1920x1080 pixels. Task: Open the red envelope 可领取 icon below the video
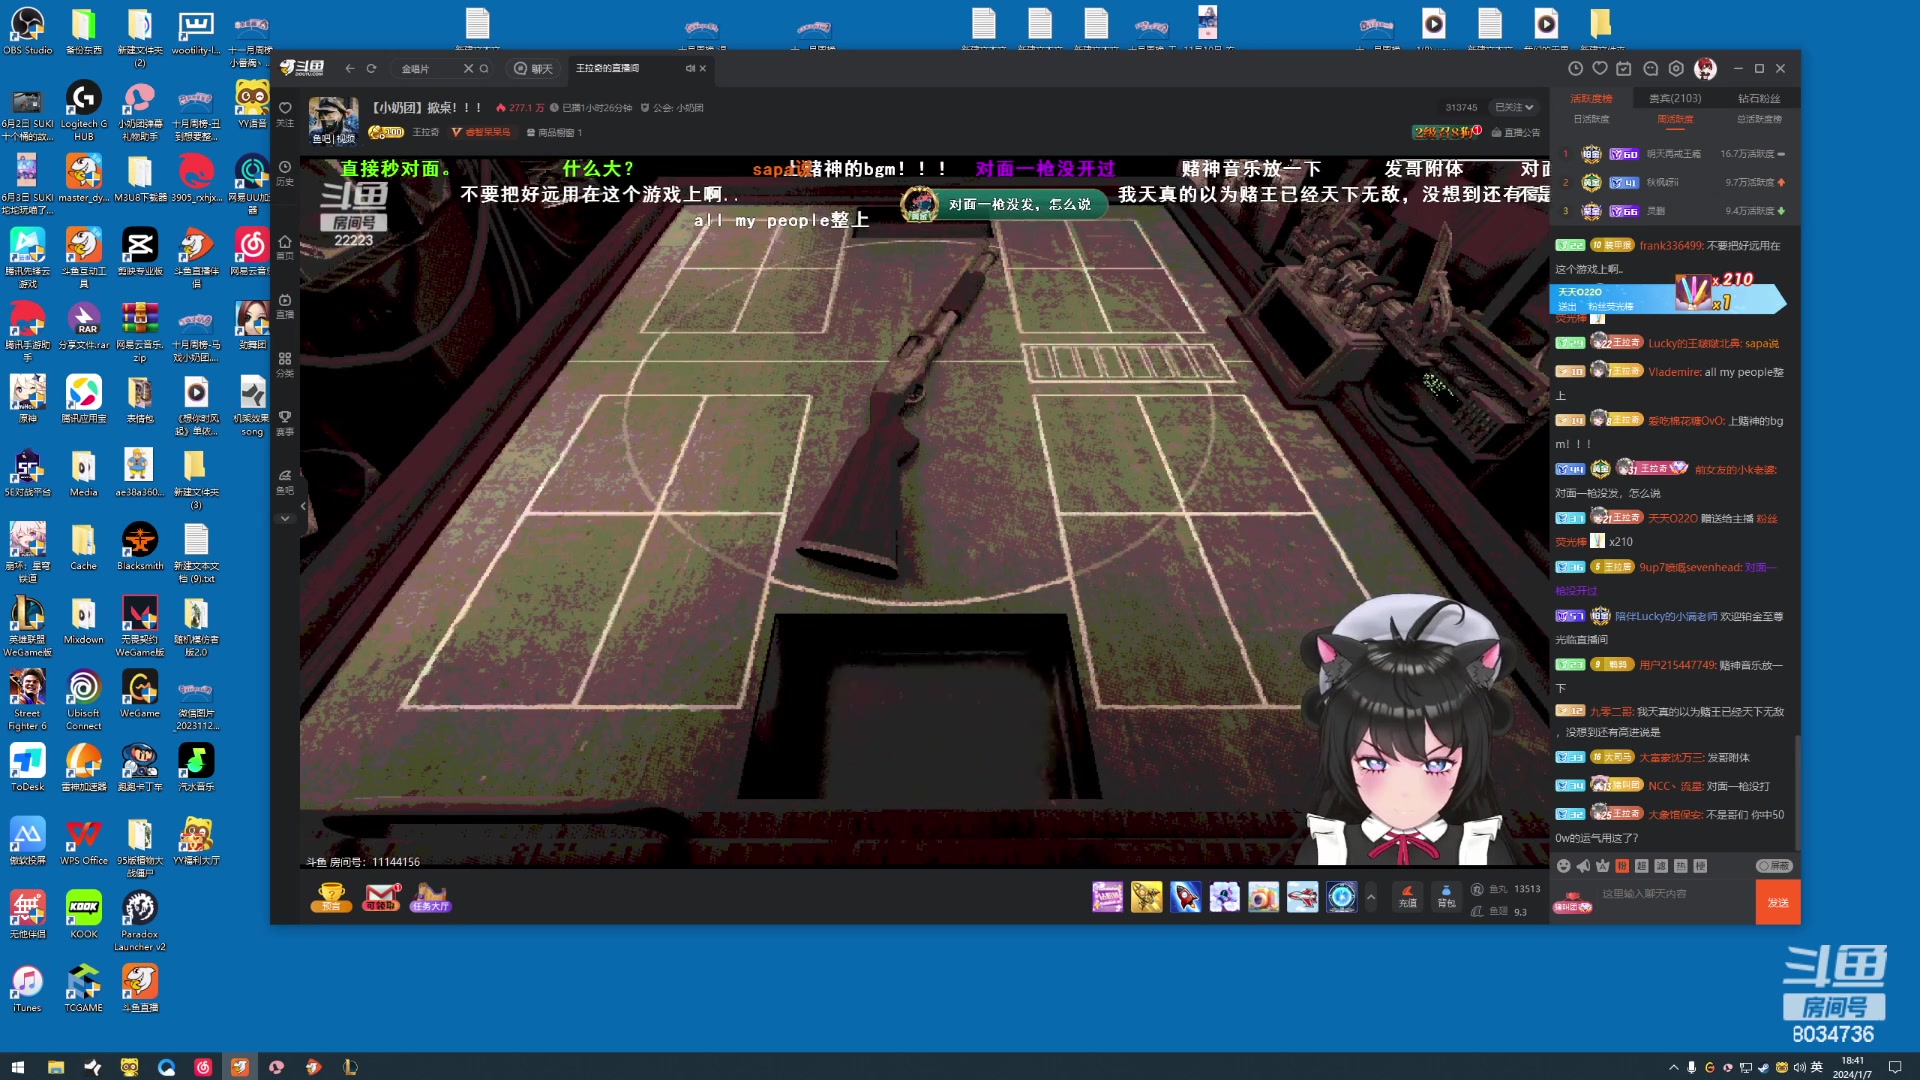[x=381, y=897]
